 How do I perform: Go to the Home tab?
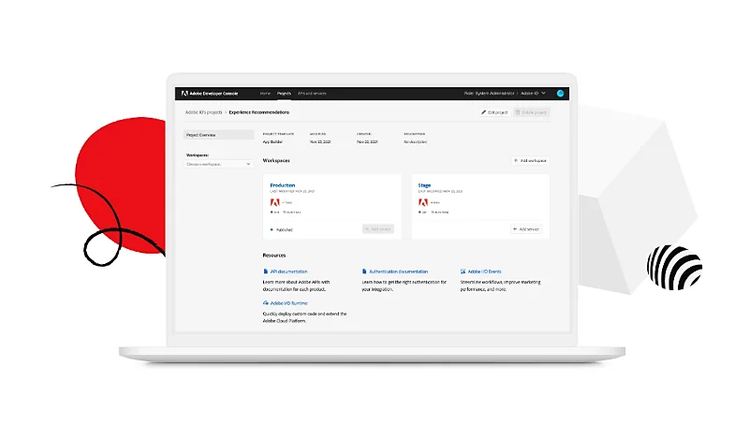click(265, 93)
